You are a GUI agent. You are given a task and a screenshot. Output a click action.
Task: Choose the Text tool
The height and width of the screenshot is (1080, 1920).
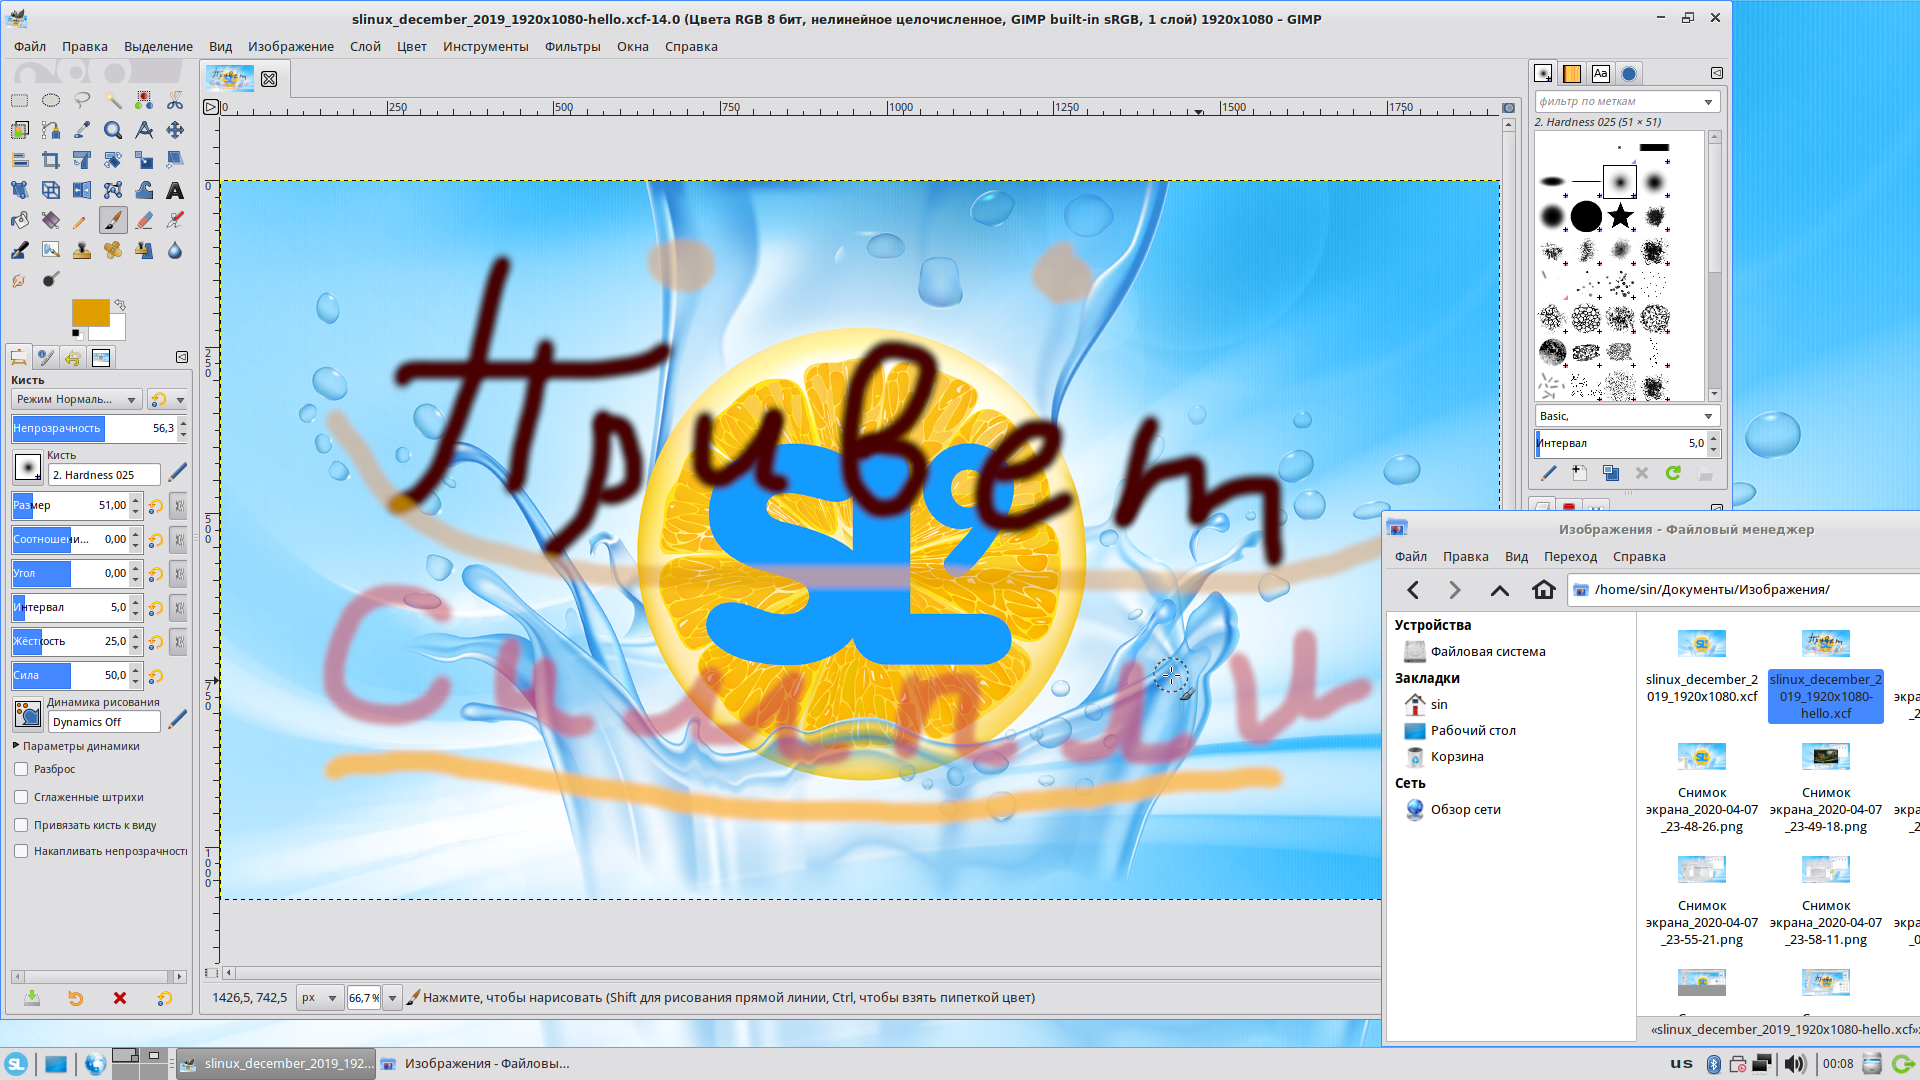click(175, 190)
